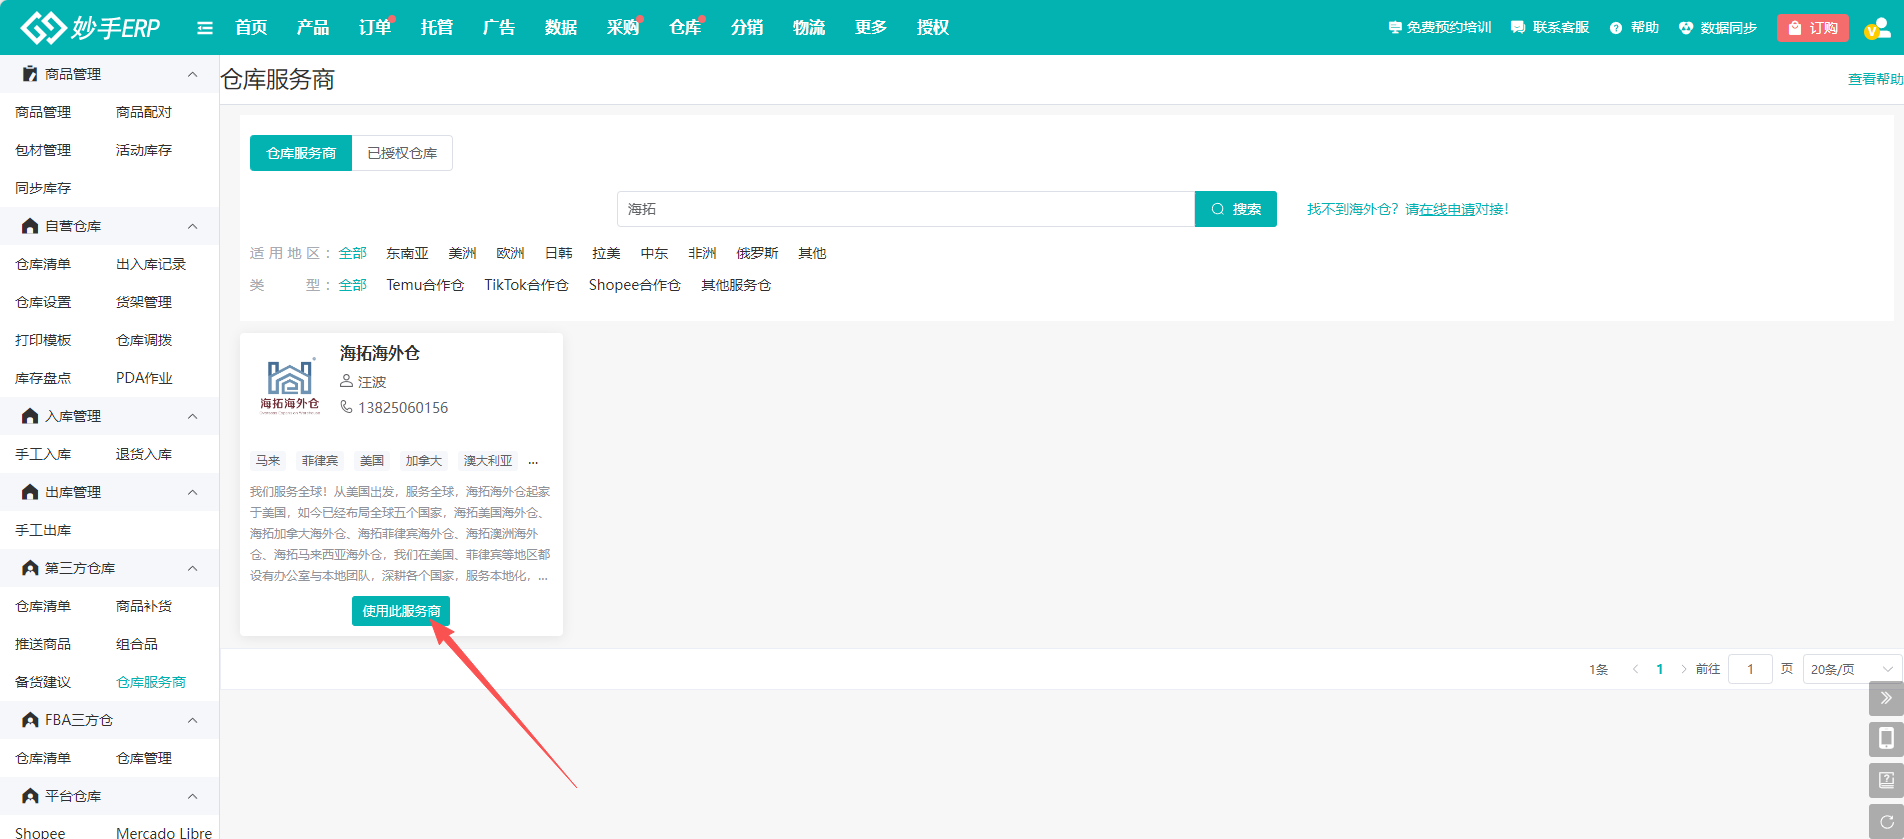Click the 商品管理 section icon in sidebar
1904x839 pixels.
(30, 74)
